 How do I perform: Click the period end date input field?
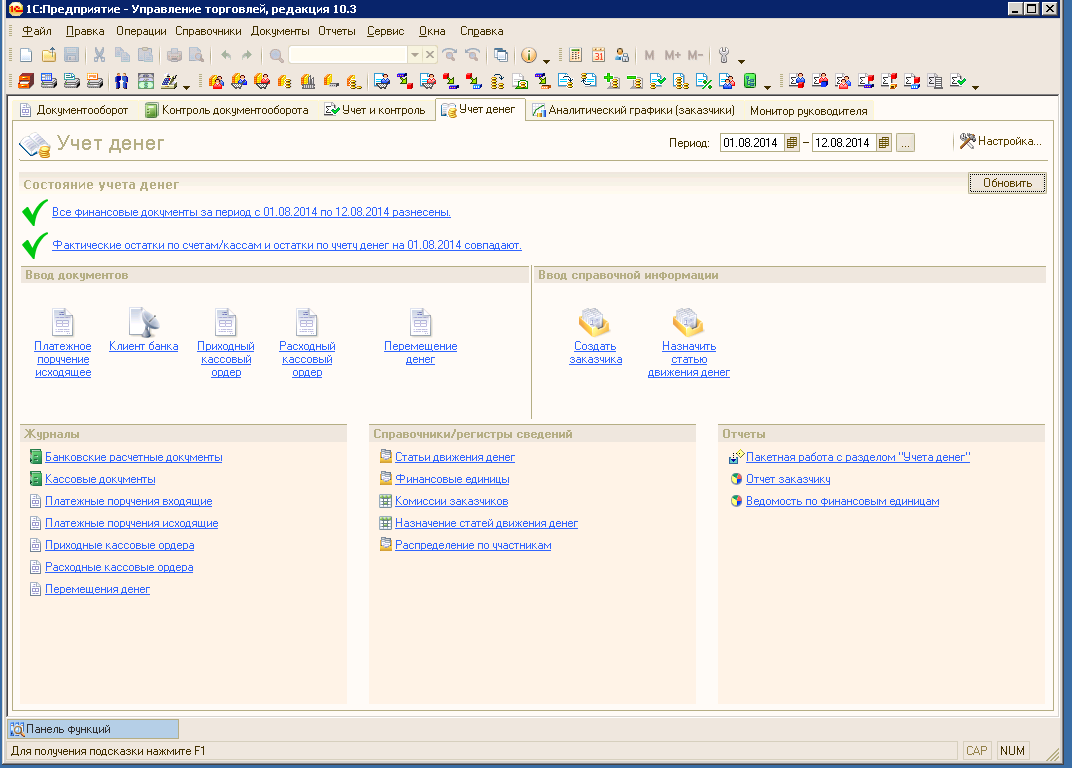[x=843, y=143]
